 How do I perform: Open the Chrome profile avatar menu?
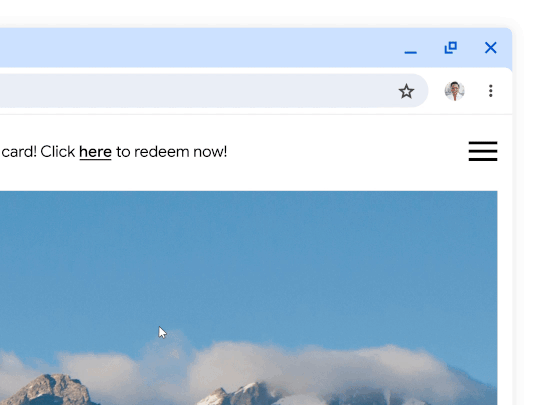454,91
